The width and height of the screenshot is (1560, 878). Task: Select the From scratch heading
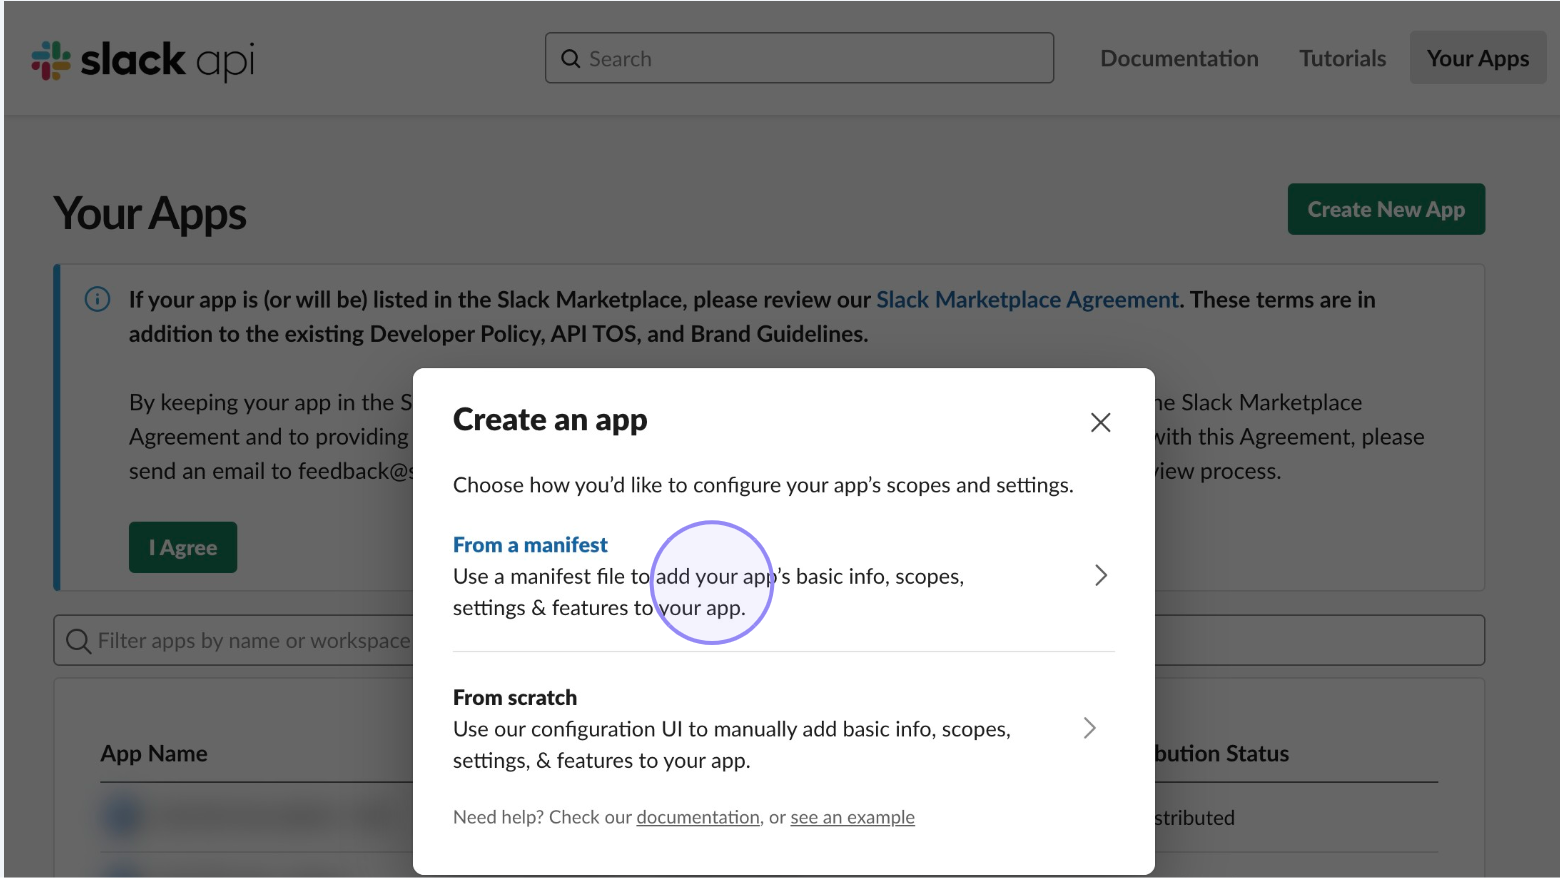point(515,697)
